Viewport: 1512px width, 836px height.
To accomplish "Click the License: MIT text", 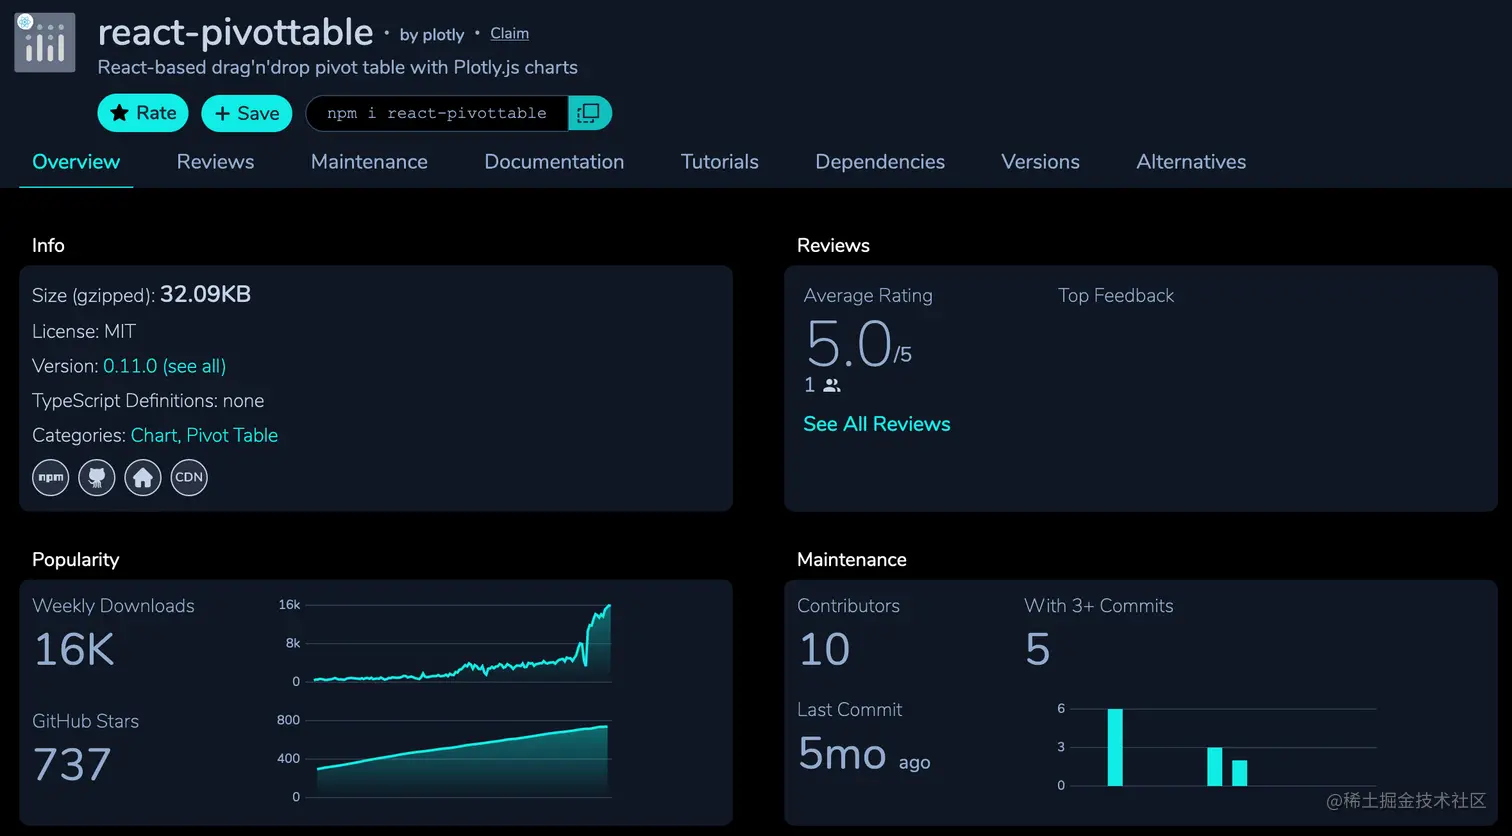I will (84, 331).
